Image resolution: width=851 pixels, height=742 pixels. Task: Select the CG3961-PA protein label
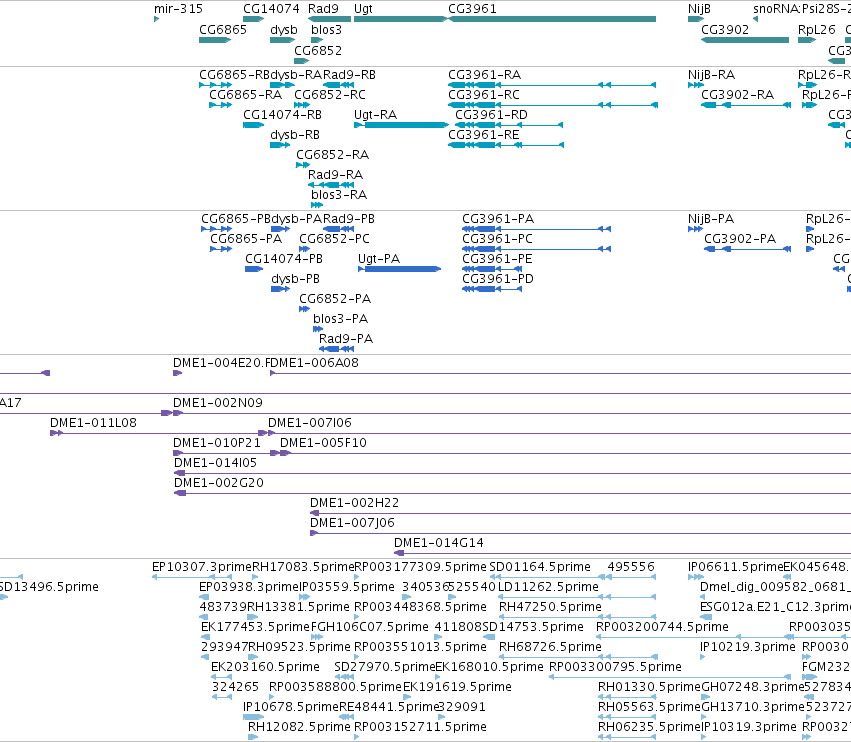click(498, 219)
